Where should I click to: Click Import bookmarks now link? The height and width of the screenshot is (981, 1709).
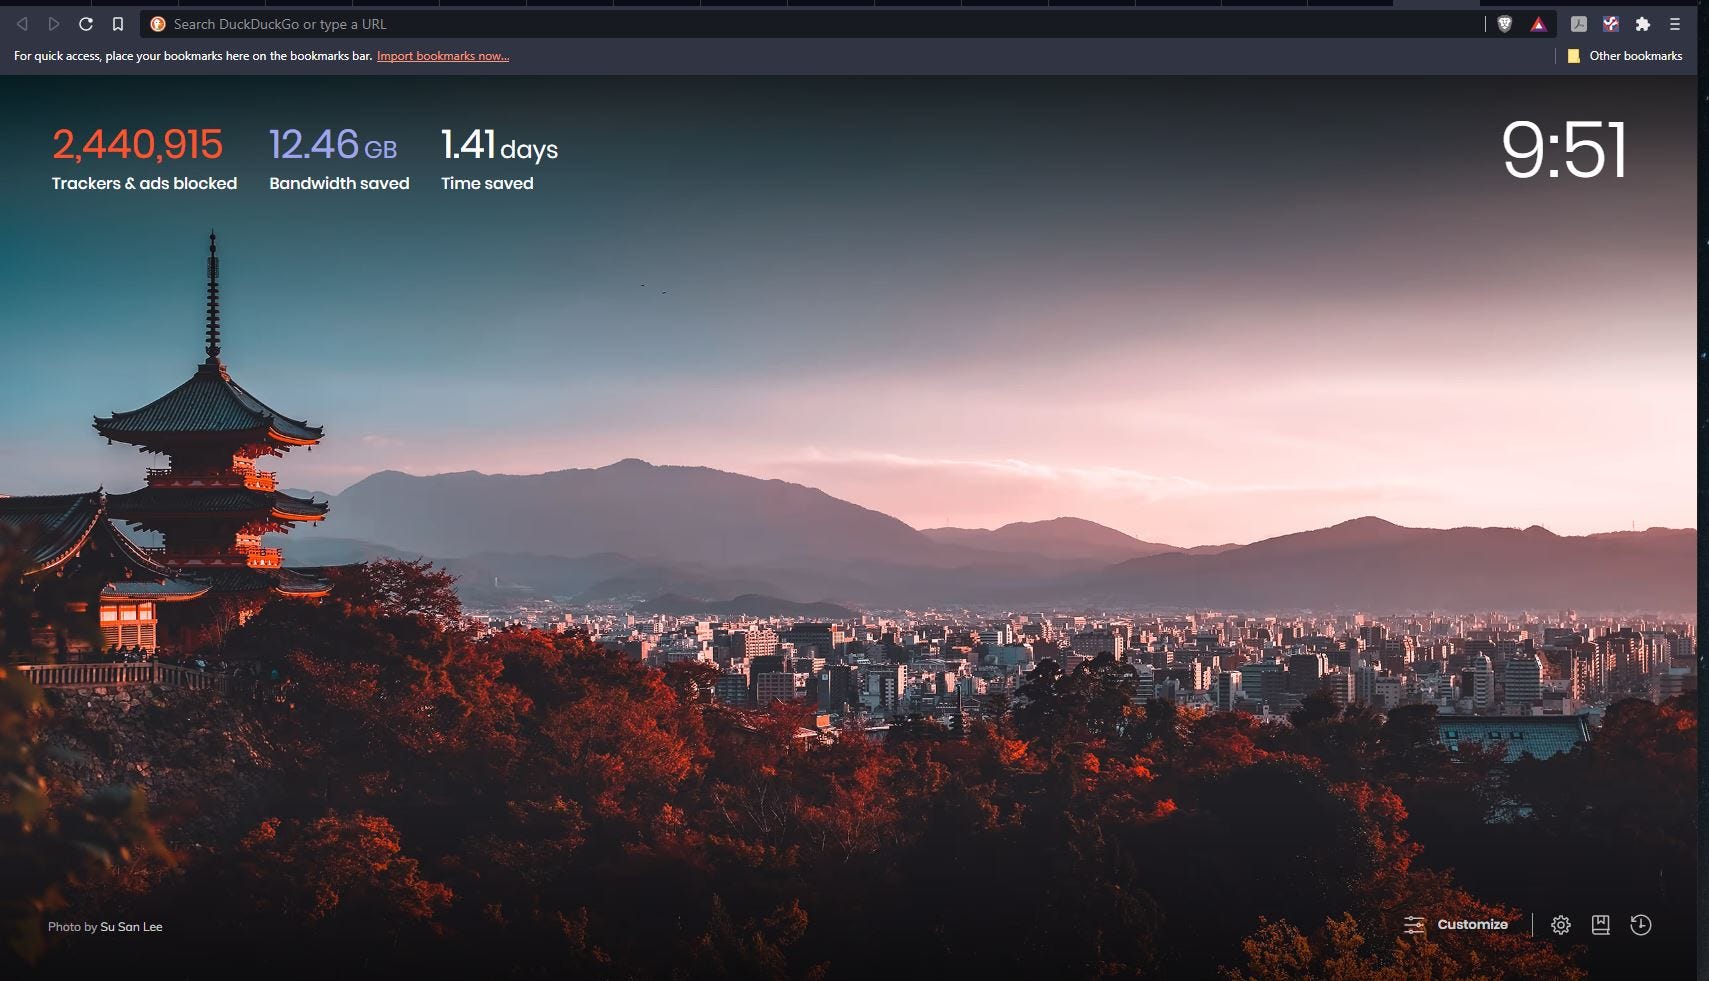(x=443, y=56)
